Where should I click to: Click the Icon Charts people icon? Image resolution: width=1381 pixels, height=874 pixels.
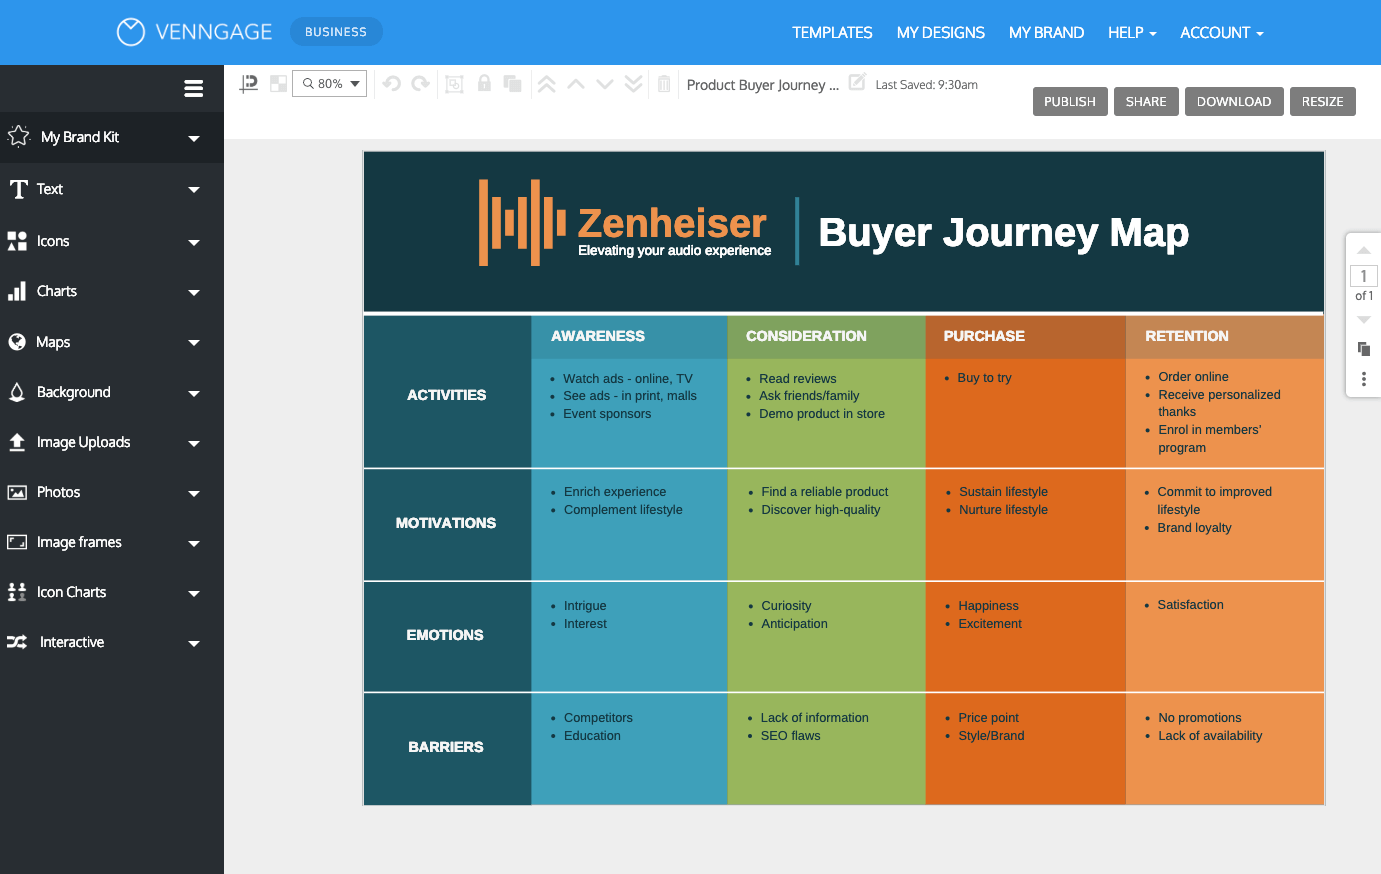click(x=17, y=592)
